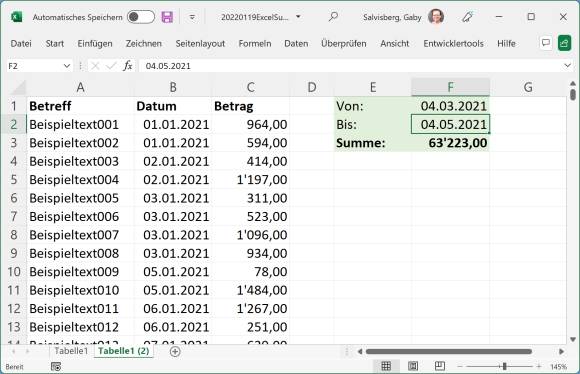Click the green Share icon button
The image size is (580, 374).
(x=564, y=43)
